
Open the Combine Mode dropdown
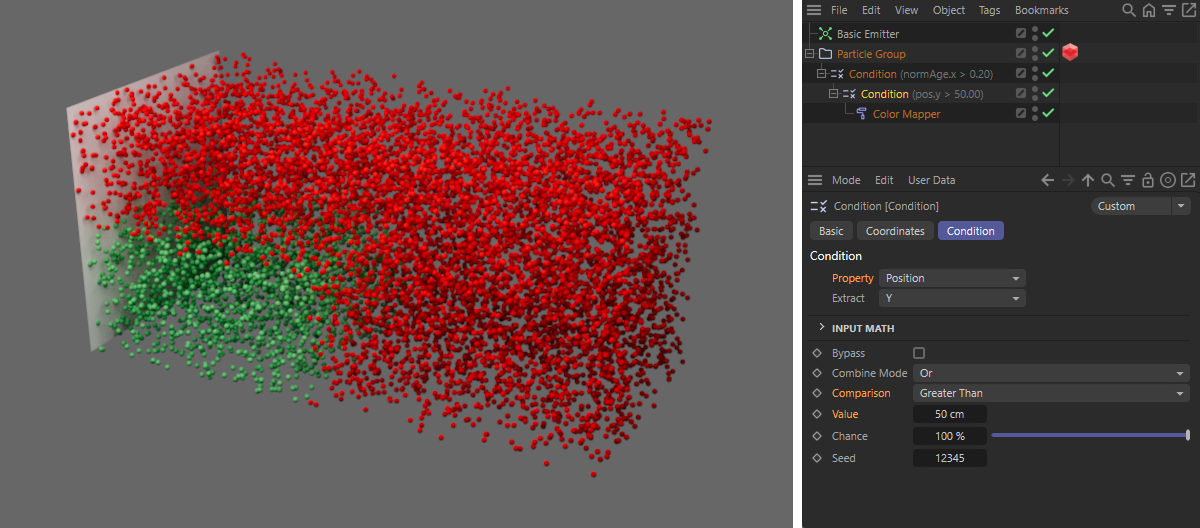(x=1051, y=373)
